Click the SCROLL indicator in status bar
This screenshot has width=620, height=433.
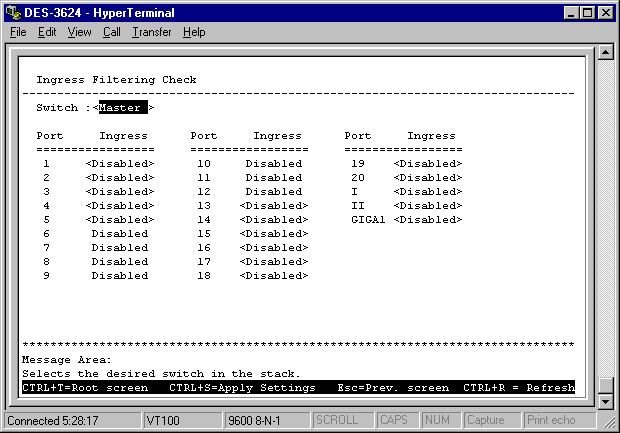pos(336,420)
